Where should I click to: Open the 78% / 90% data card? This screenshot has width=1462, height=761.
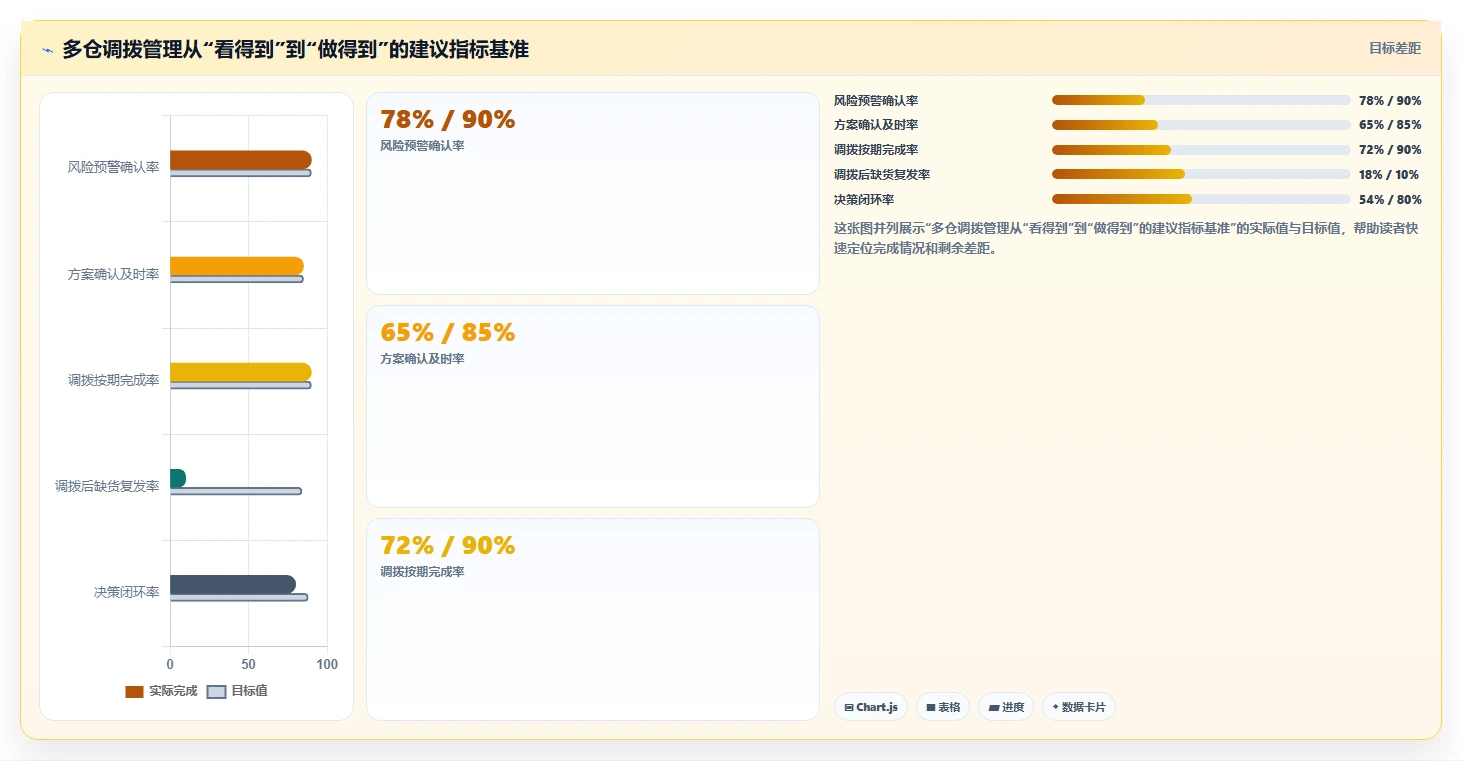[593, 193]
